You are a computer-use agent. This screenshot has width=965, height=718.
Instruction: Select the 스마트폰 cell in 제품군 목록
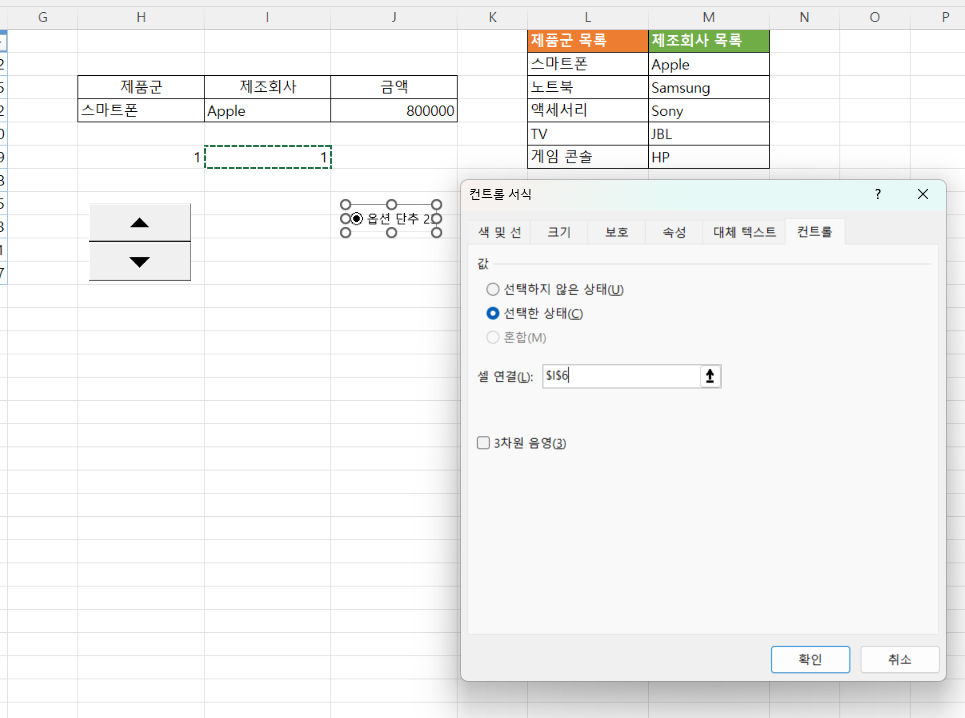pos(588,64)
